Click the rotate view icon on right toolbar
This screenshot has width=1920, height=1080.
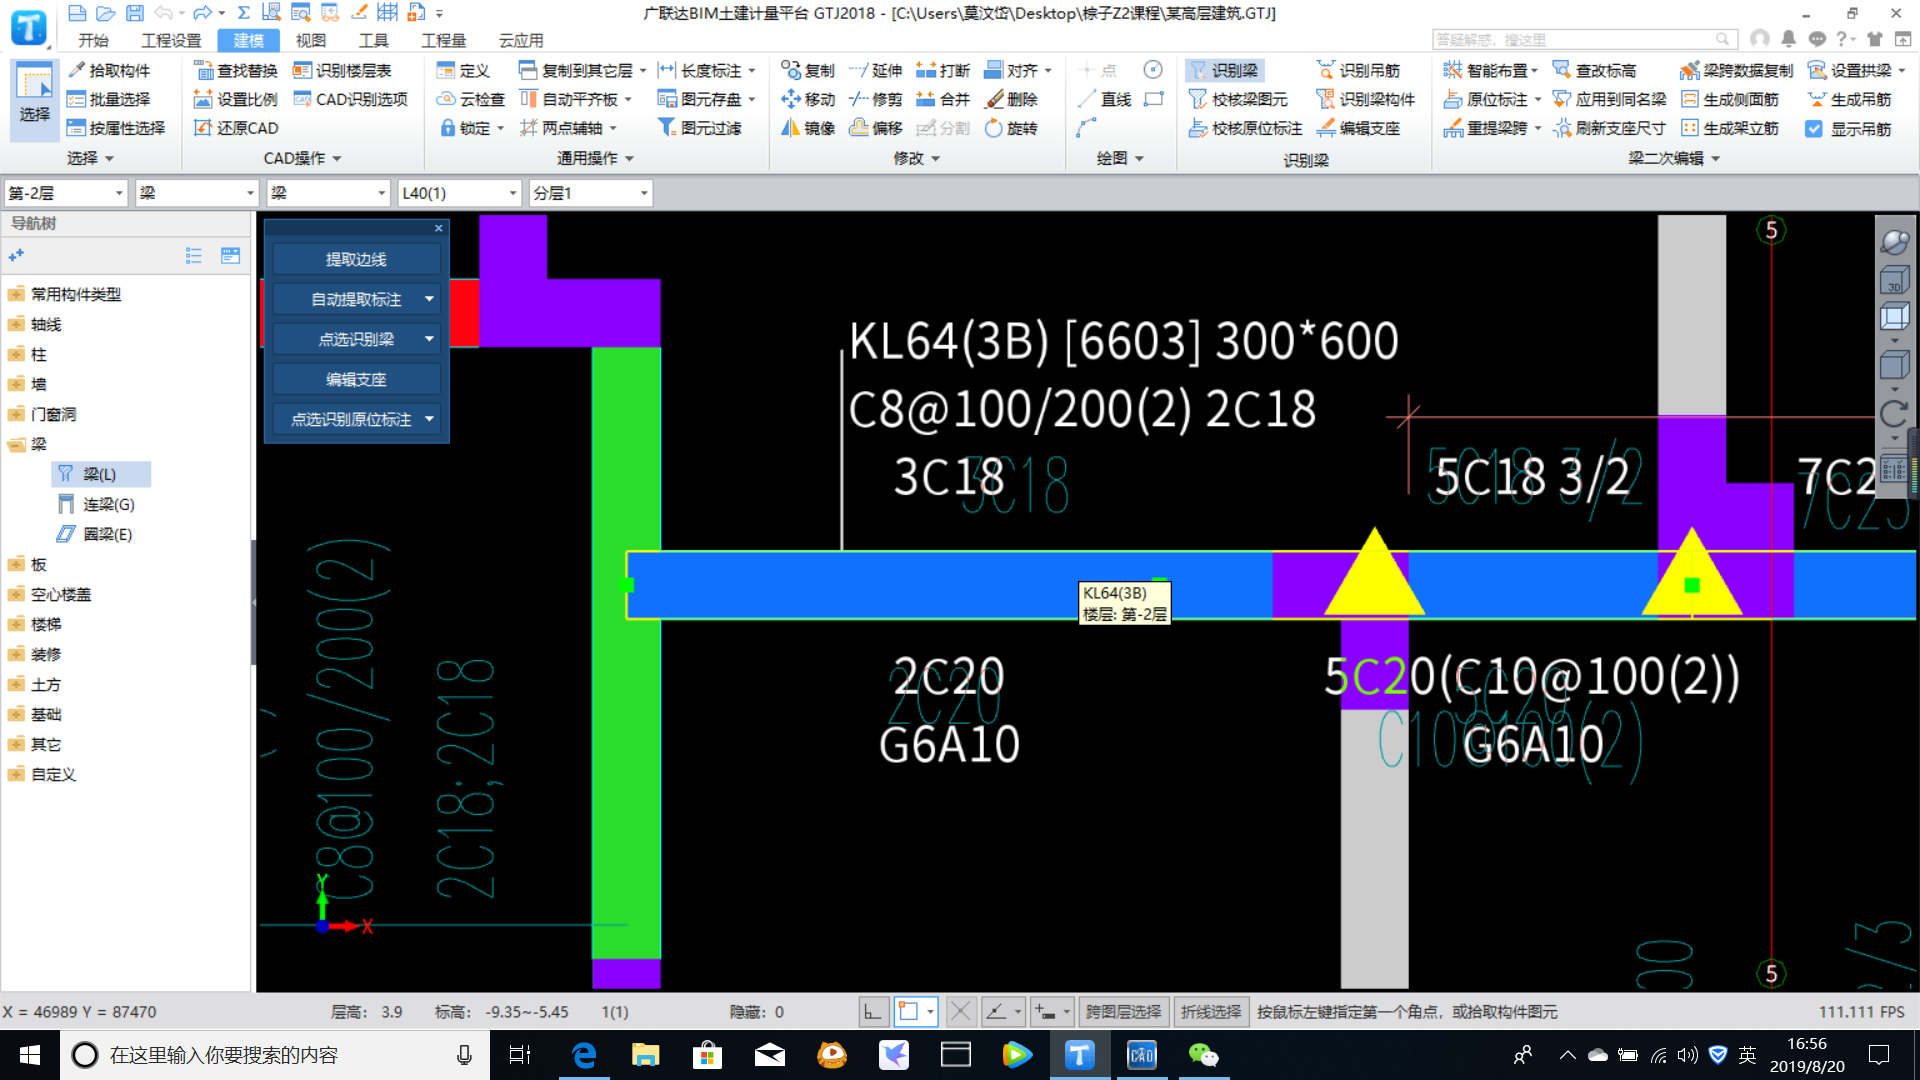[x=1894, y=413]
